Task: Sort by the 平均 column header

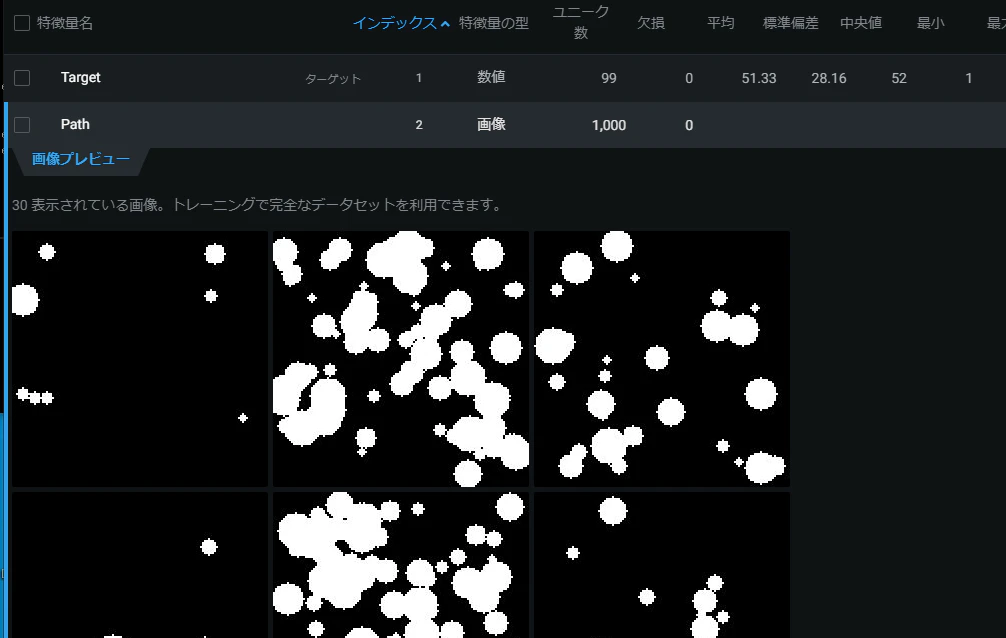Action: pyautogui.click(x=720, y=23)
